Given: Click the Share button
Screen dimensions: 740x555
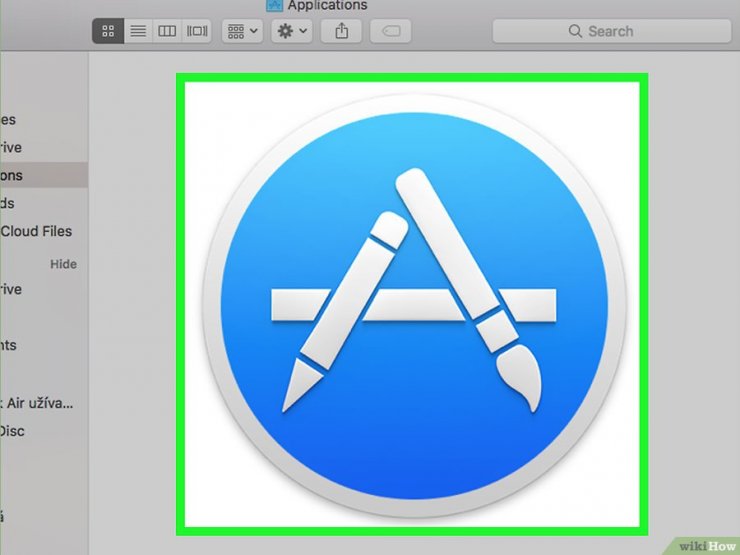Looking at the screenshot, I should pos(342,31).
